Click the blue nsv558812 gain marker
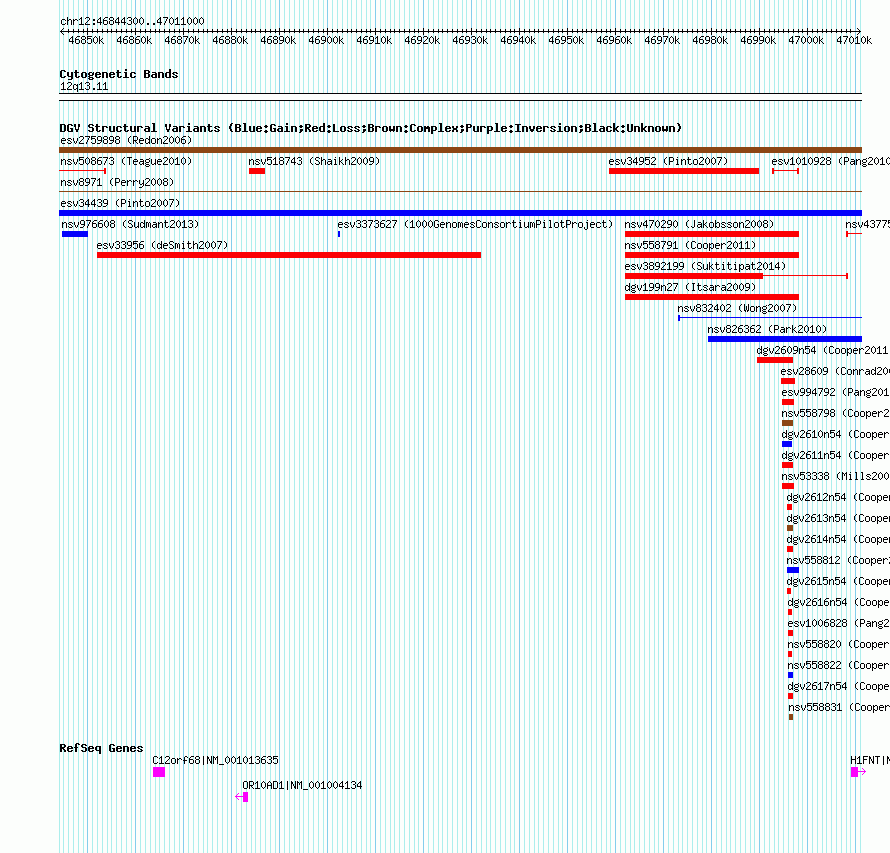 click(x=793, y=570)
